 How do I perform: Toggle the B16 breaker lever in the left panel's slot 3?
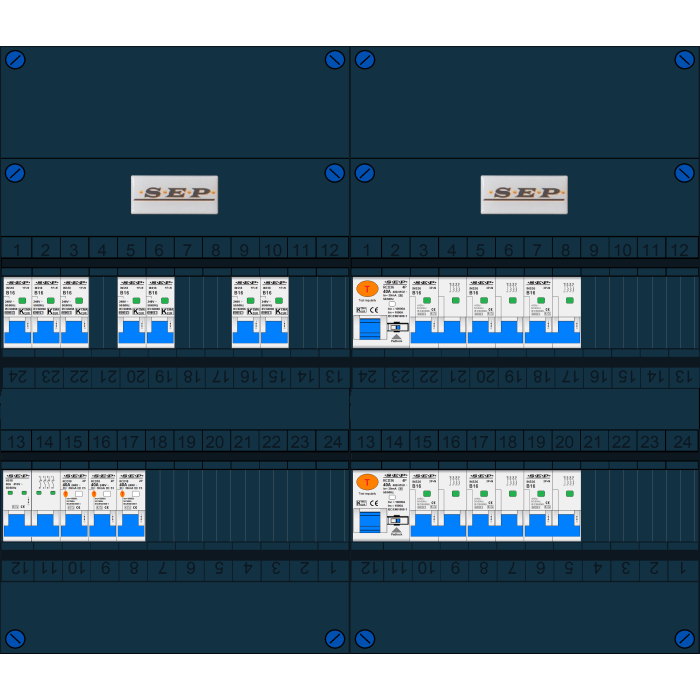75,332
